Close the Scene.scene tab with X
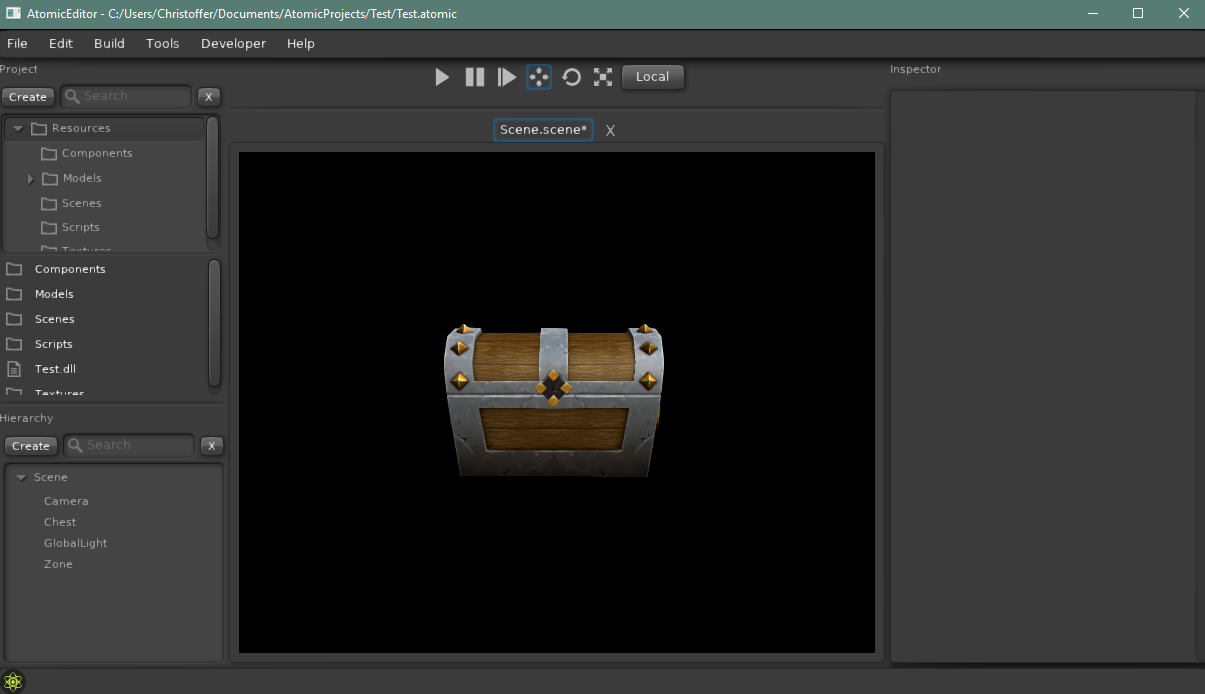The width and height of the screenshot is (1205, 694). coord(610,131)
